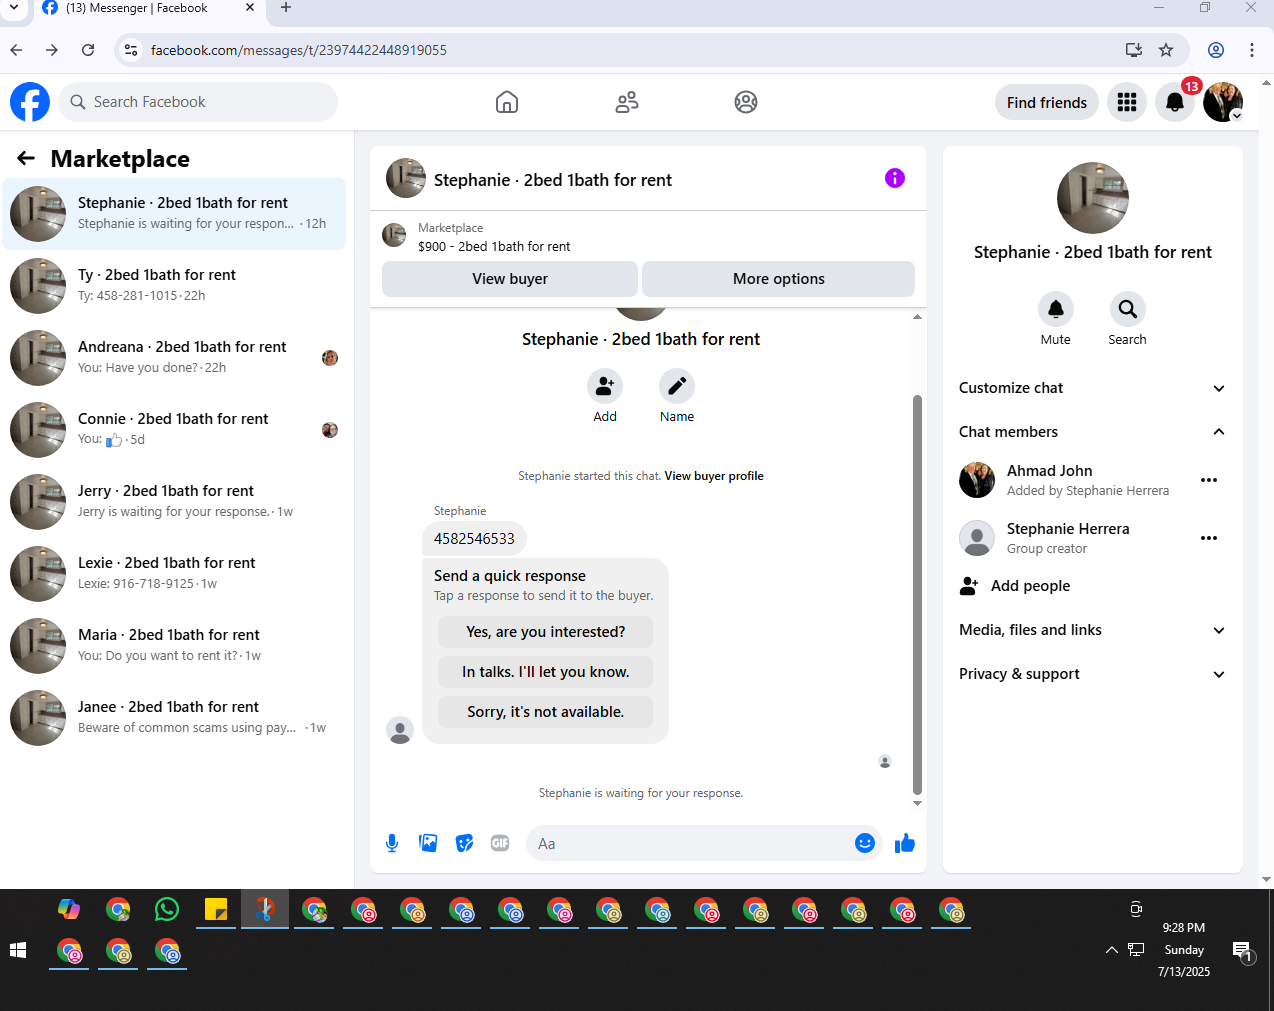Attach a photo using the image icon
This screenshot has width=1274, height=1011.
coord(428,843)
